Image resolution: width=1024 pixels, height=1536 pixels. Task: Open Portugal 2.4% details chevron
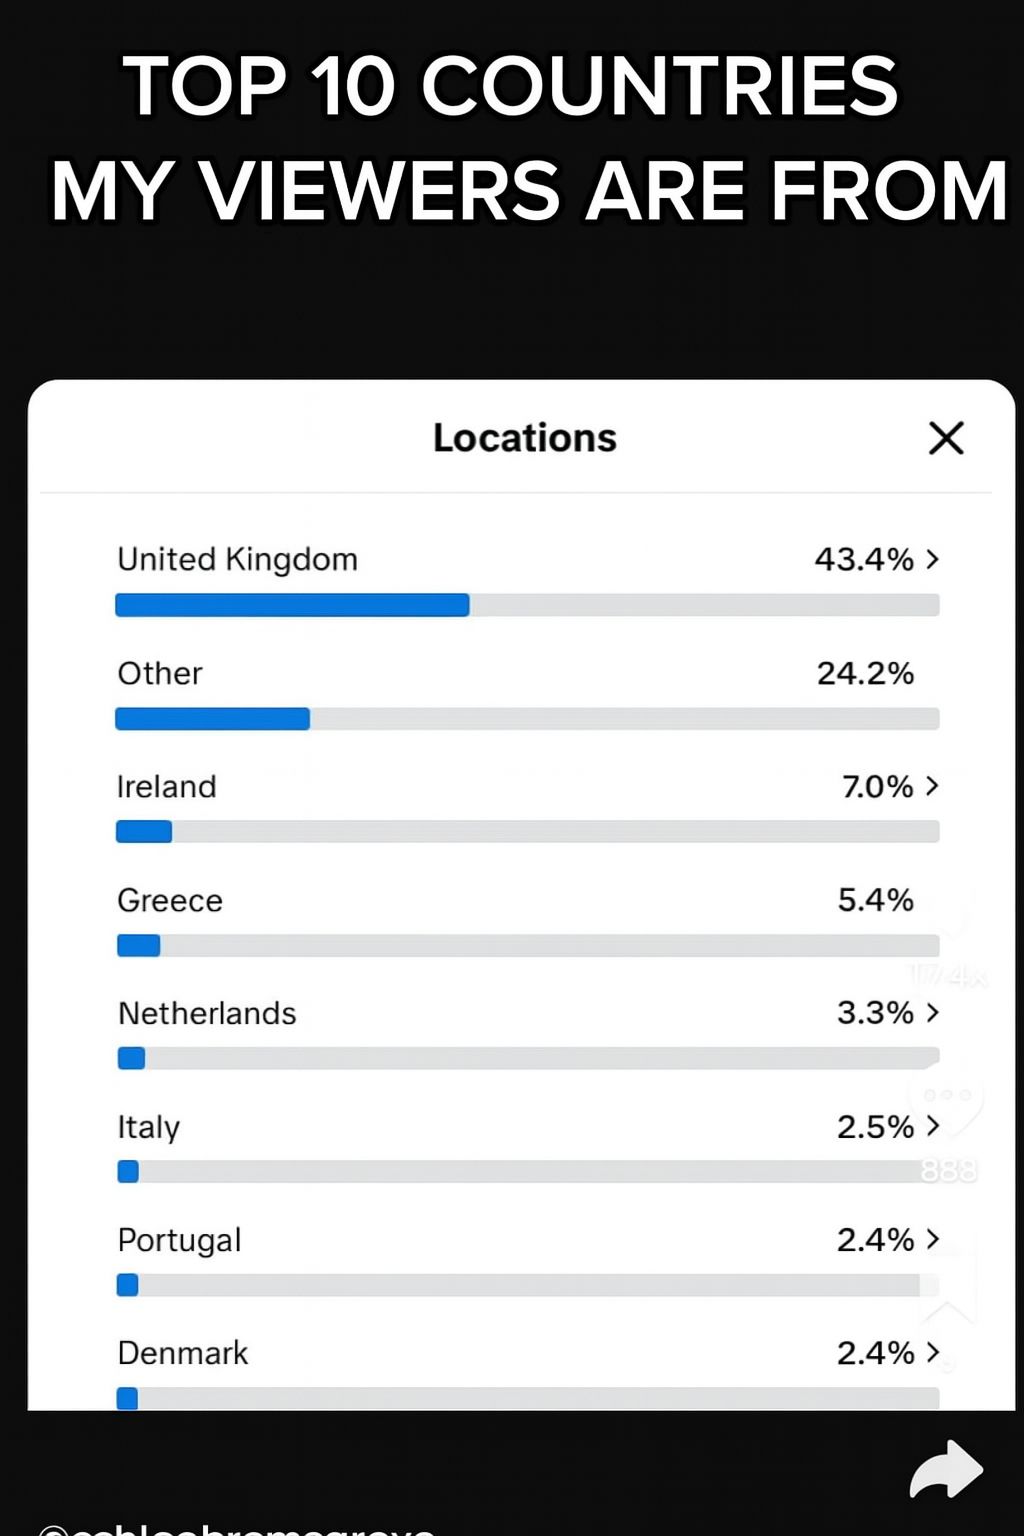pos(932,1239)
